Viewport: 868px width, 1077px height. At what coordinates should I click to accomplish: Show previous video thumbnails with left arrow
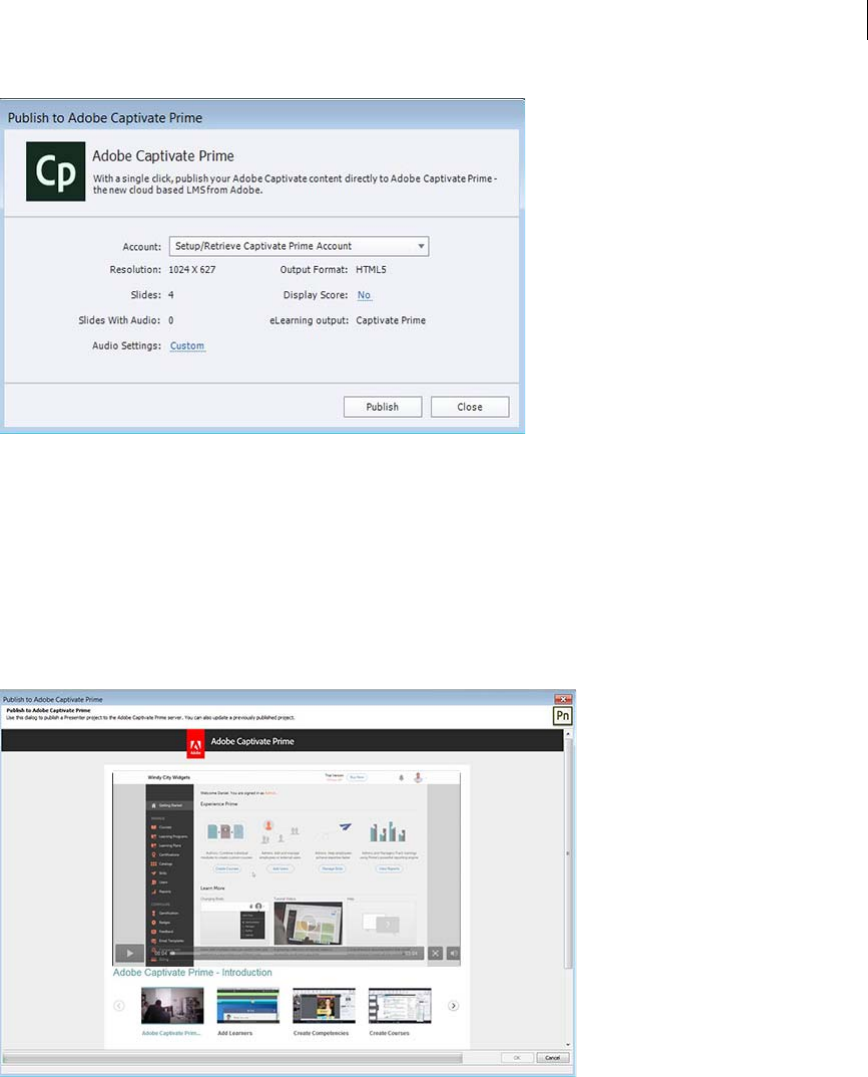(119, 1006)
